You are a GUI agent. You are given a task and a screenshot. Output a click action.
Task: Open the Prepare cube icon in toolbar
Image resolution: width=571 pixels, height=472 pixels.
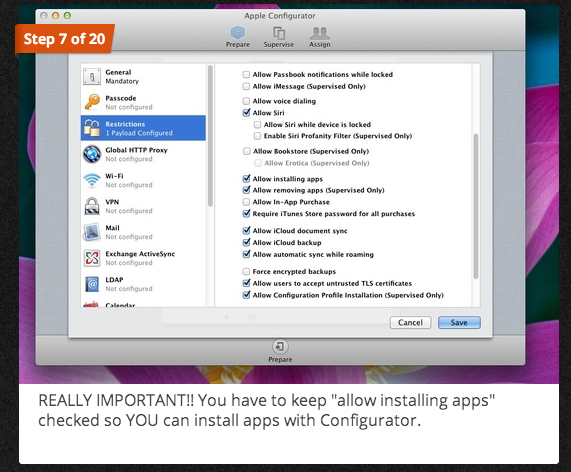238,33
